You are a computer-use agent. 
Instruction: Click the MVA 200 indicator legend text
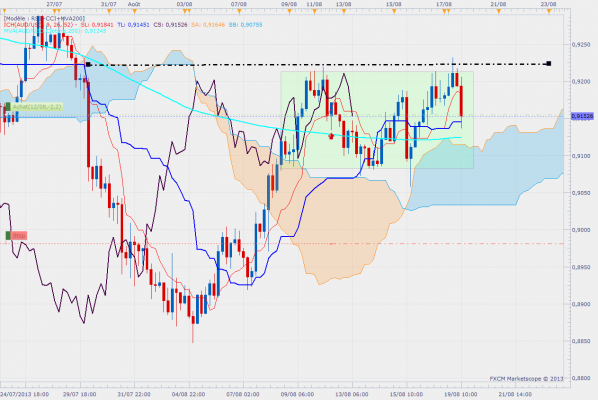coord(55,31)
